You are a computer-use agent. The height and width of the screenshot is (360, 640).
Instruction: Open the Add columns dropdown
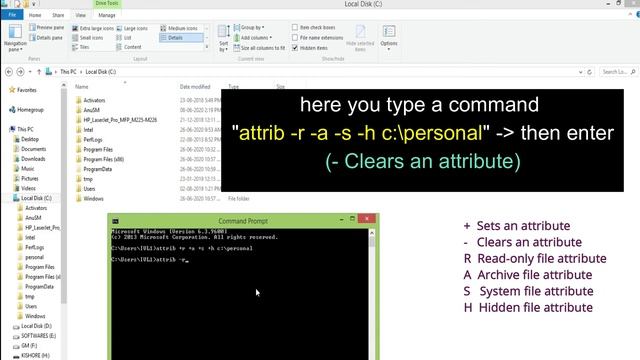[x=253, y=38]
